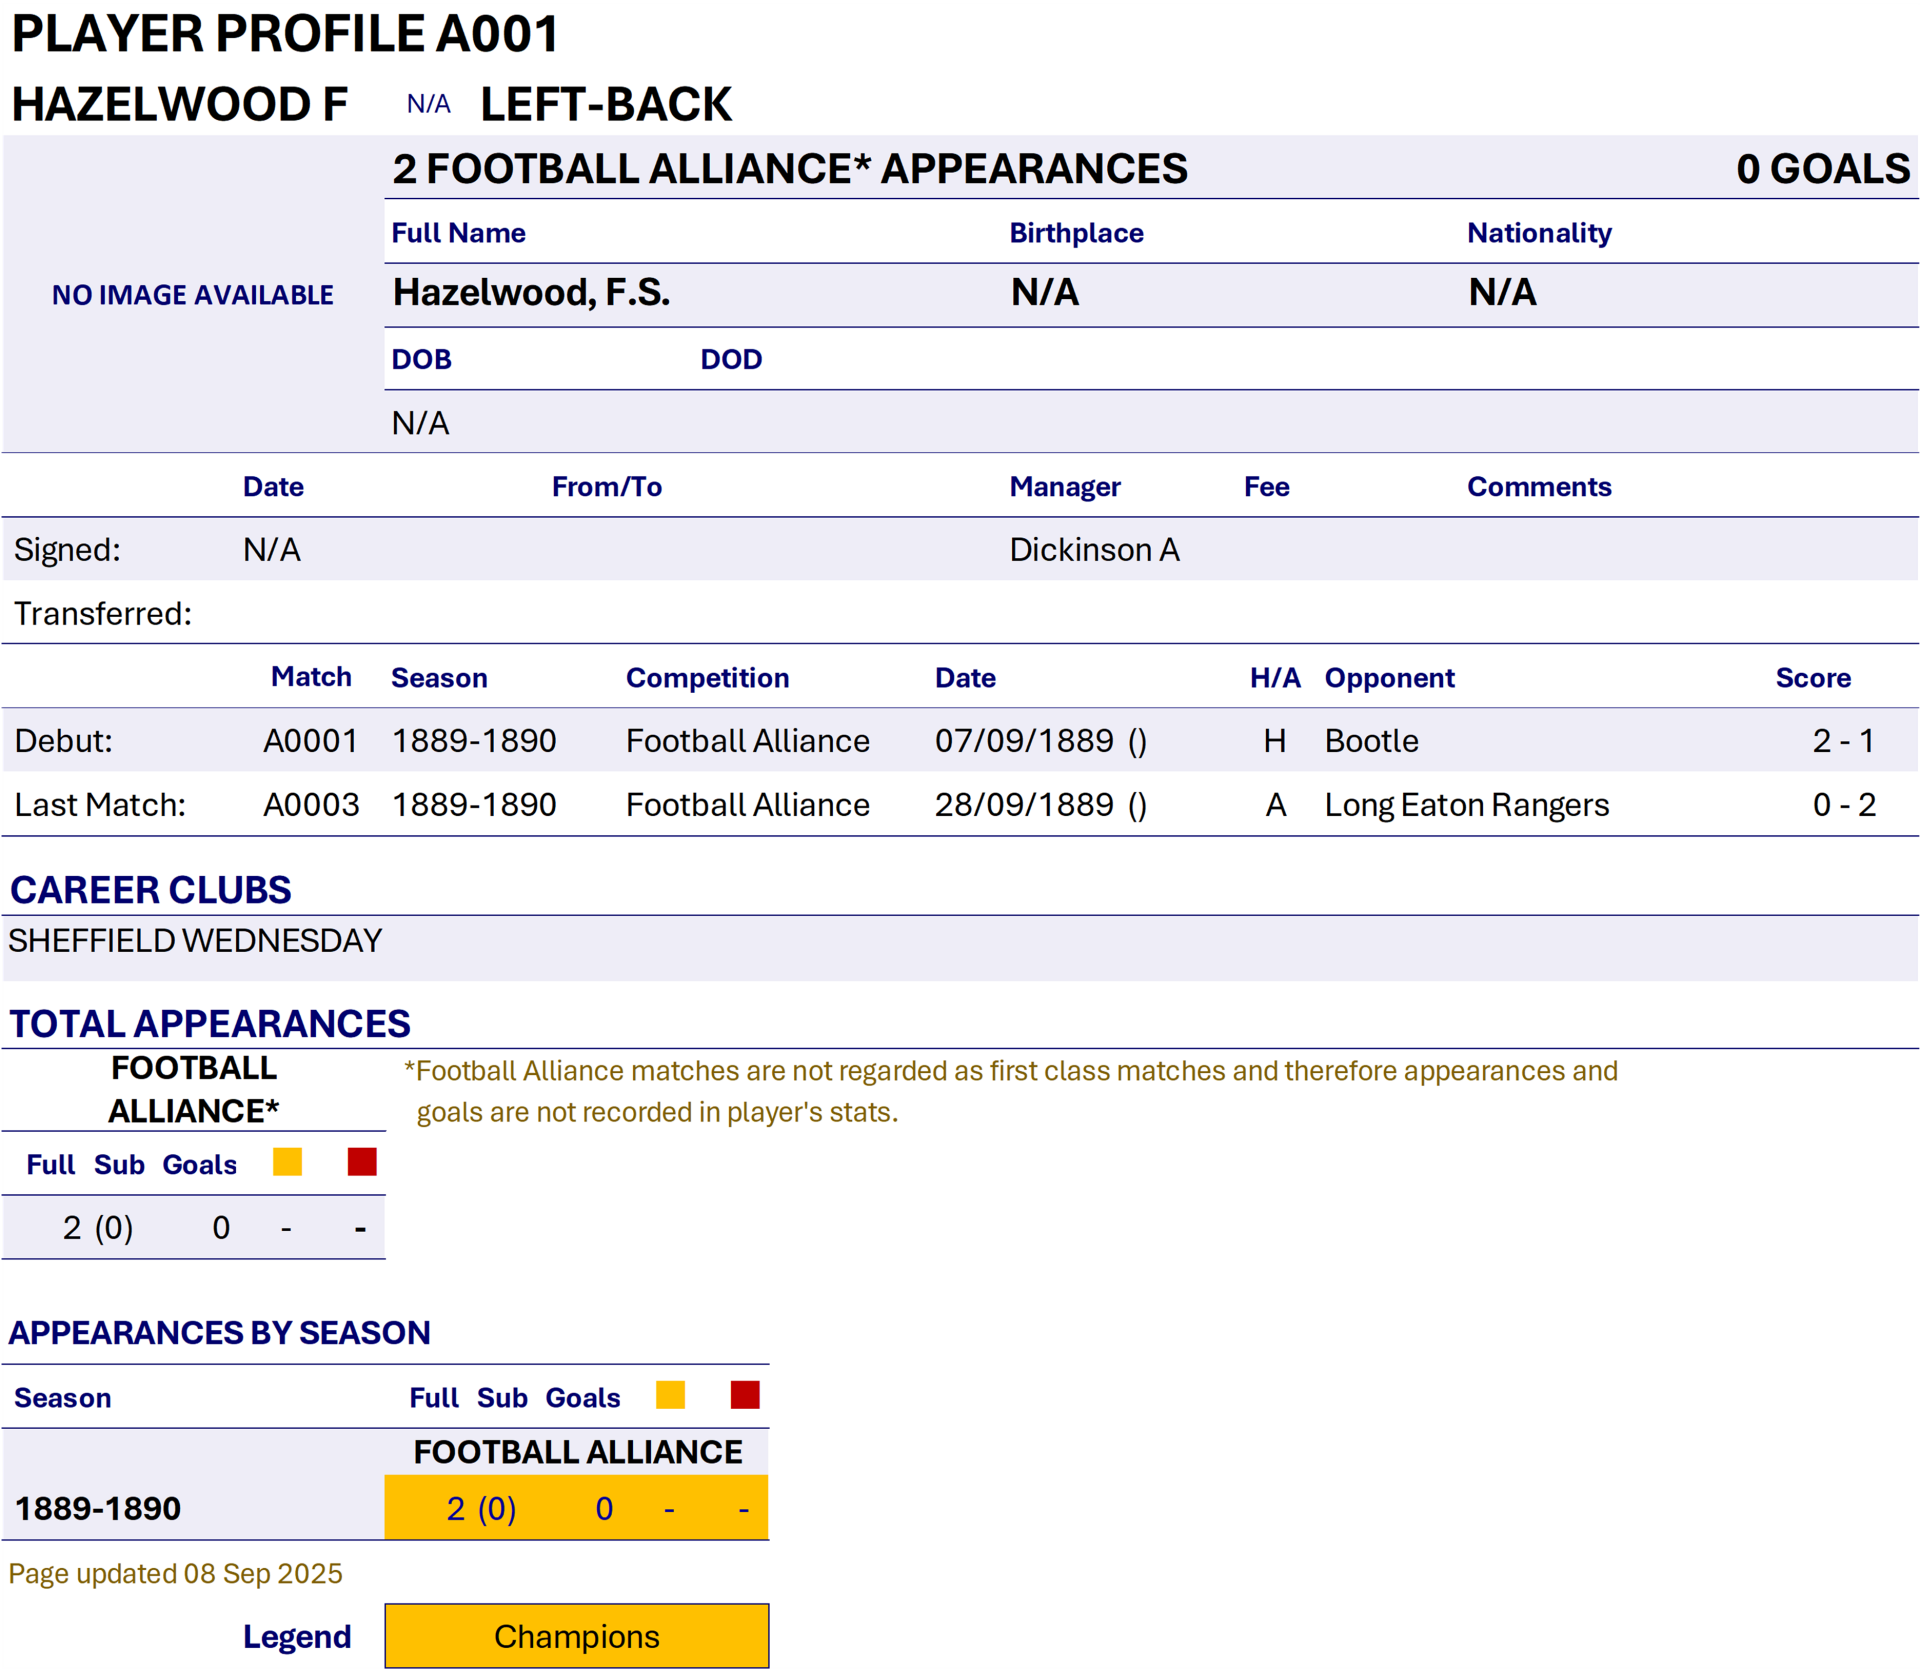Screen dimensions: 1920x1669
Task: Click red card icon in Appearances by Season
Action: tap(745, 1395)
